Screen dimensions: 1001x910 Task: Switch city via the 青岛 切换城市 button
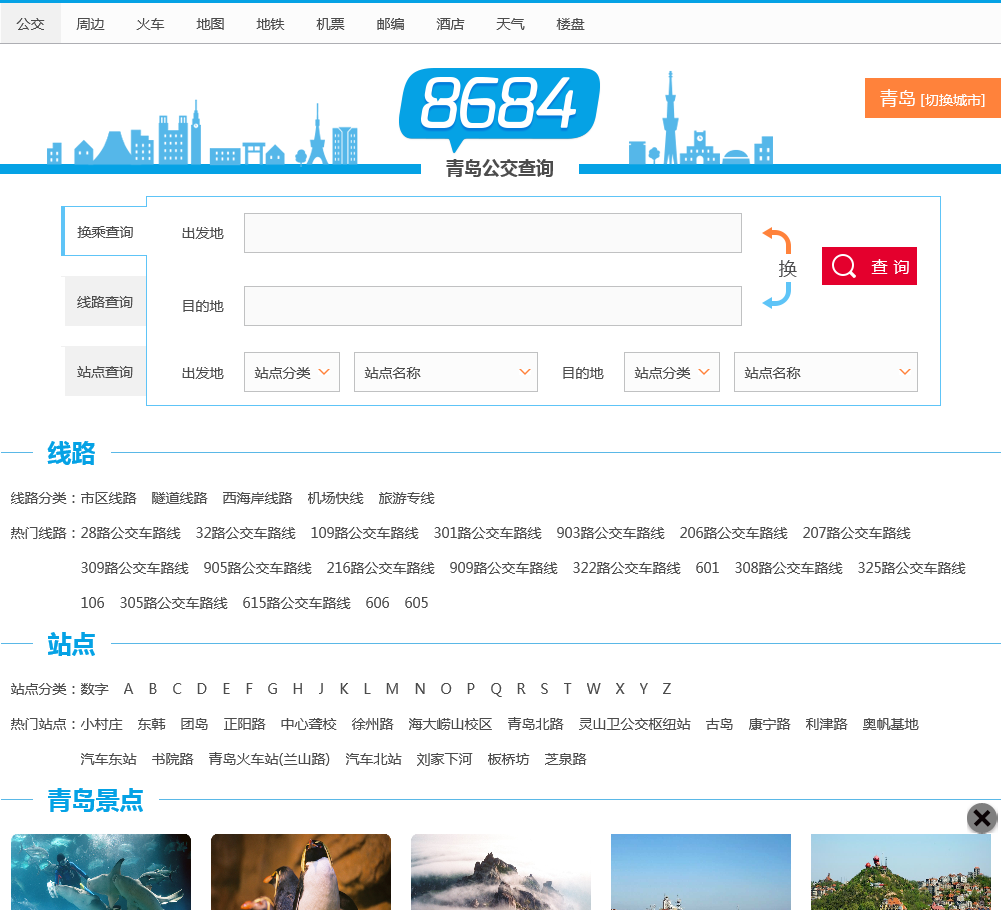932,98
